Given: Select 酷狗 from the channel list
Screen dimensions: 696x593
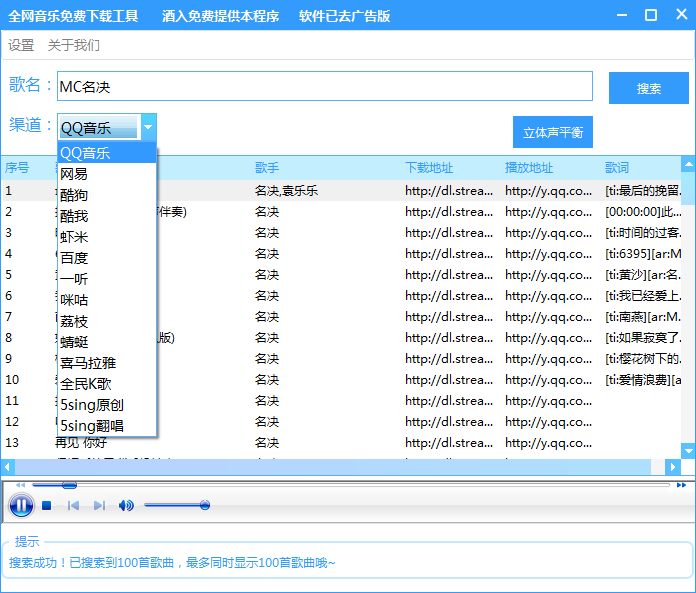Looking at the screenshot, I should pyautogui.click(x=107, y=195).
